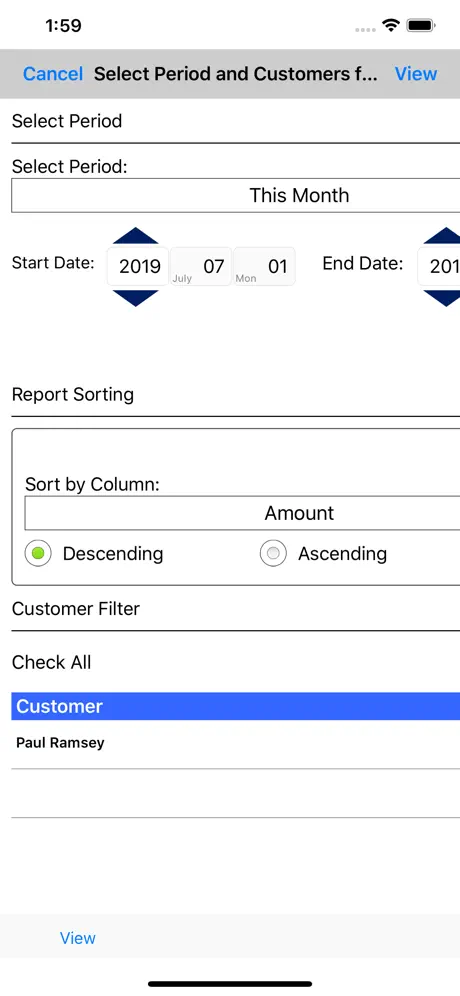This screenshot has width=460, height=996.
Task: Tap the Start Date label
Action: click(x=53, y=263)
